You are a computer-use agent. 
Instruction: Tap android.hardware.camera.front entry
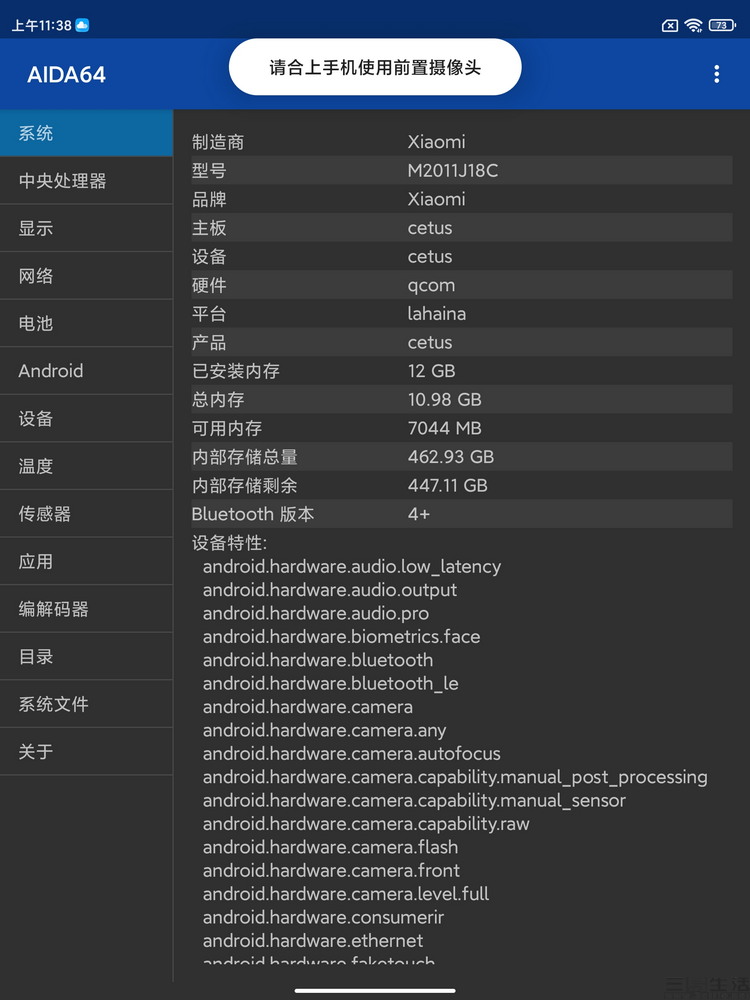pyautogui.click(x=331, y=871)
